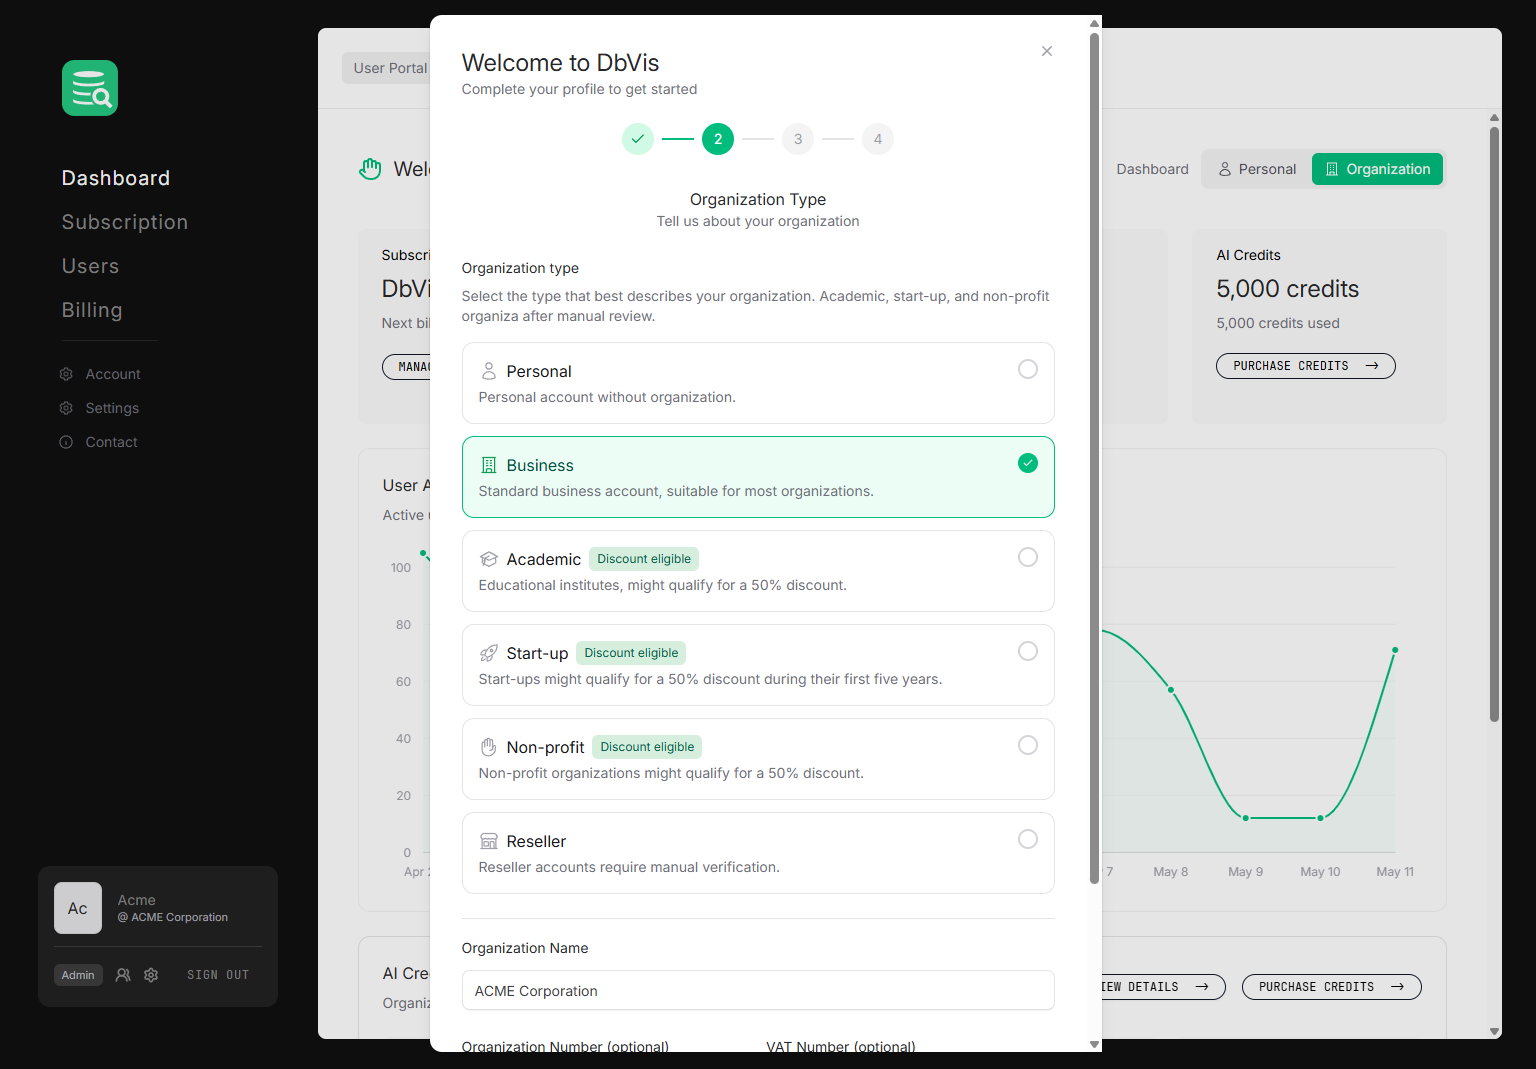1536x1069 pixels.
Task: Open the Subscription sidebar item
Action: coord(125,222)
